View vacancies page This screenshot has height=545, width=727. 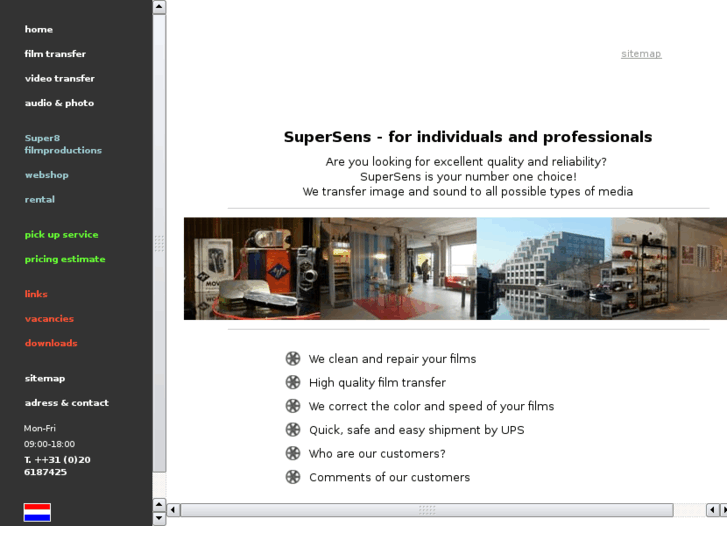click(49, 319)
